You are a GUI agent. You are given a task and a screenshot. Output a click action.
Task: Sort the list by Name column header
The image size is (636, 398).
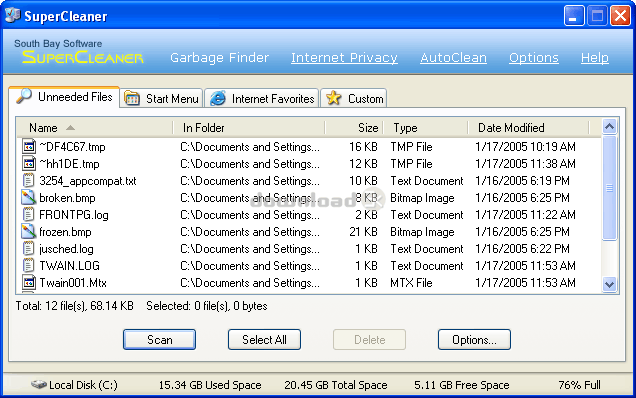[95, 128]
